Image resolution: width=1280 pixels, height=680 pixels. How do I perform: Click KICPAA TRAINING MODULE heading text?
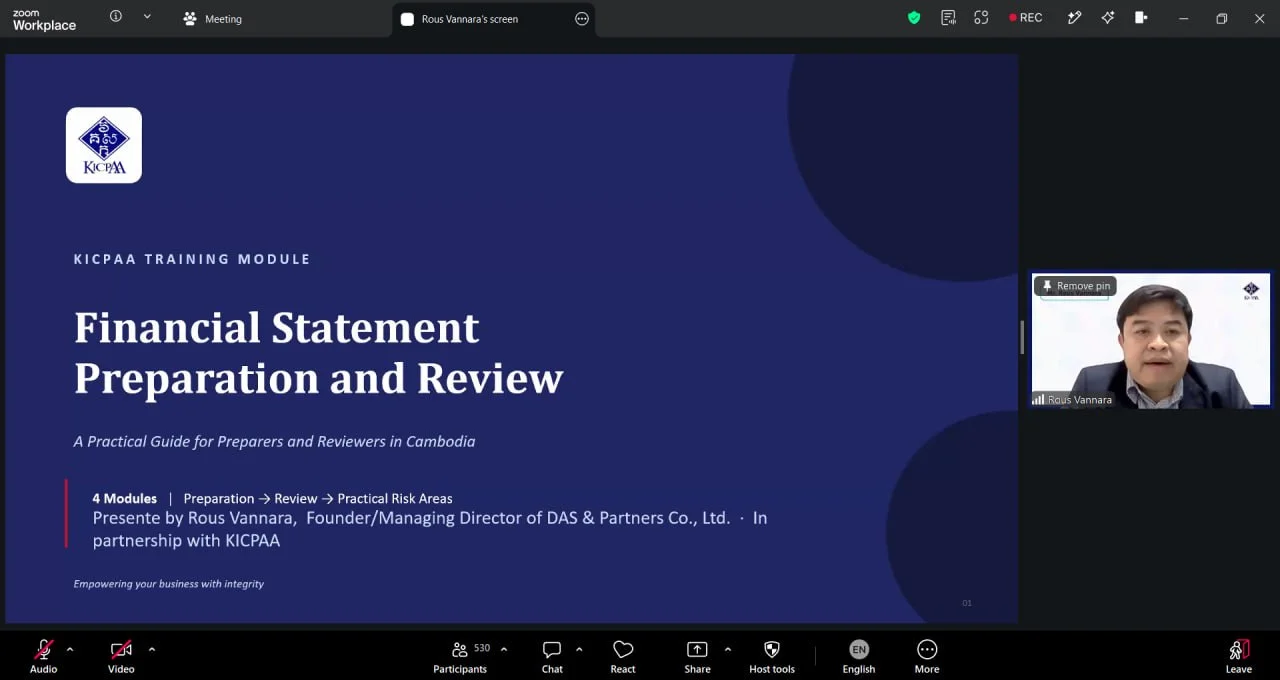point(192,259)
